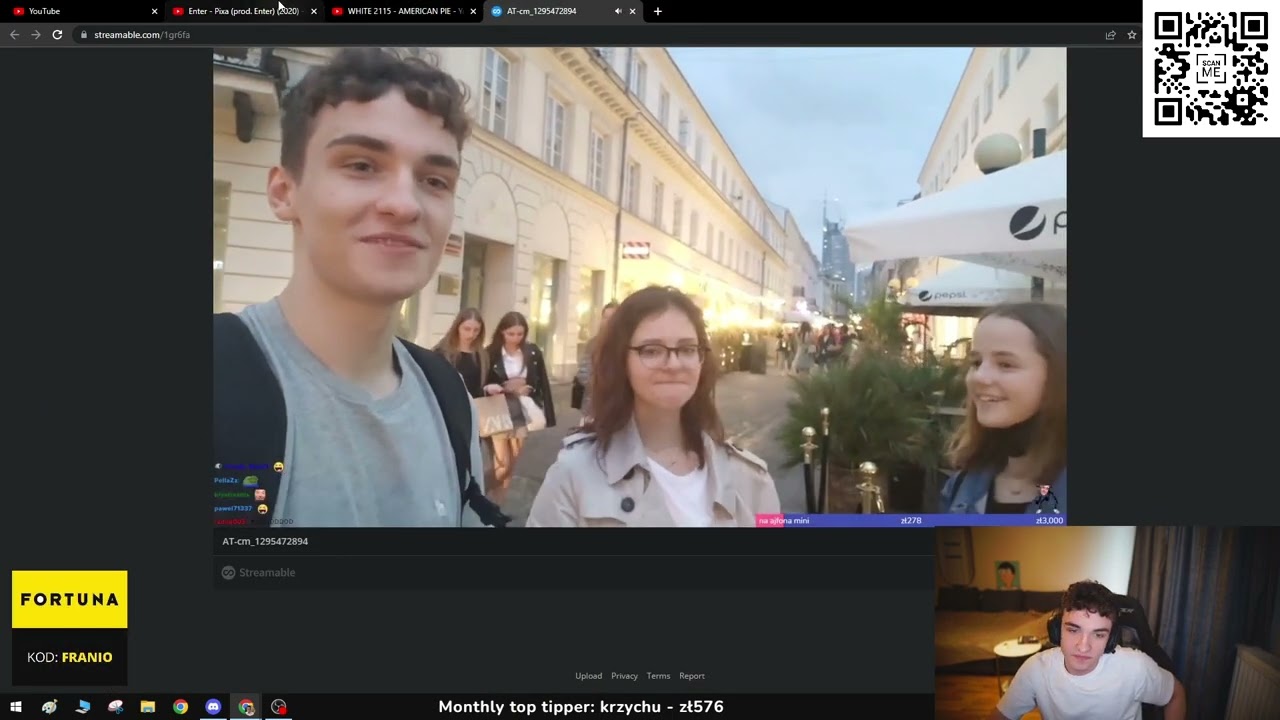The height and width of the screenshot is (720, 1280).
Task: Click the Monthly top tipper text
Action: (581, 707)
